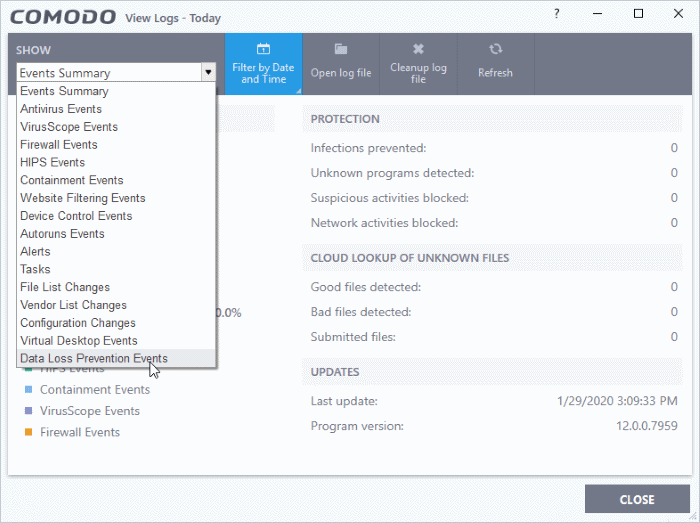Screen dimensions: 700x523
Task: Click the orange Firewall Events legend square
Action: (29, 432)
